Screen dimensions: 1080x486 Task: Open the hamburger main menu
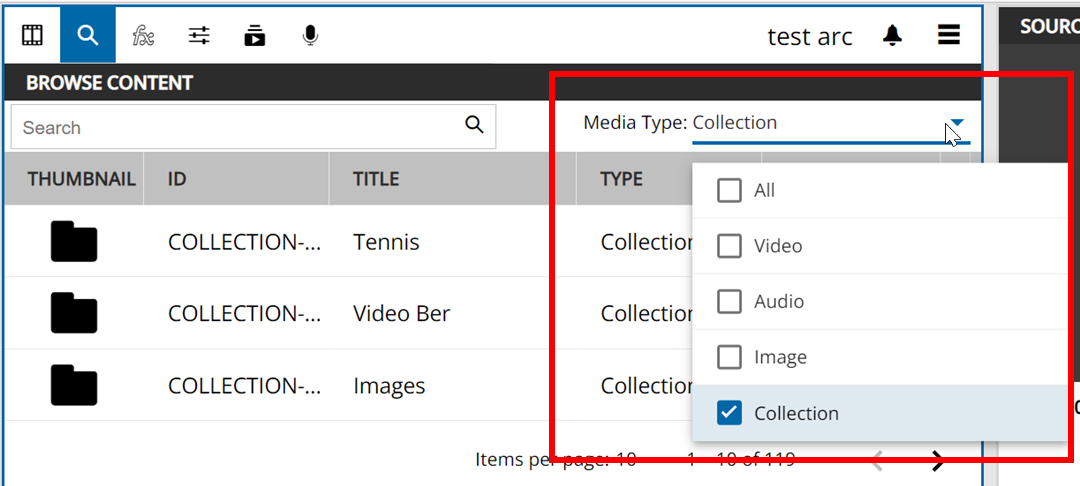[948, 36]
